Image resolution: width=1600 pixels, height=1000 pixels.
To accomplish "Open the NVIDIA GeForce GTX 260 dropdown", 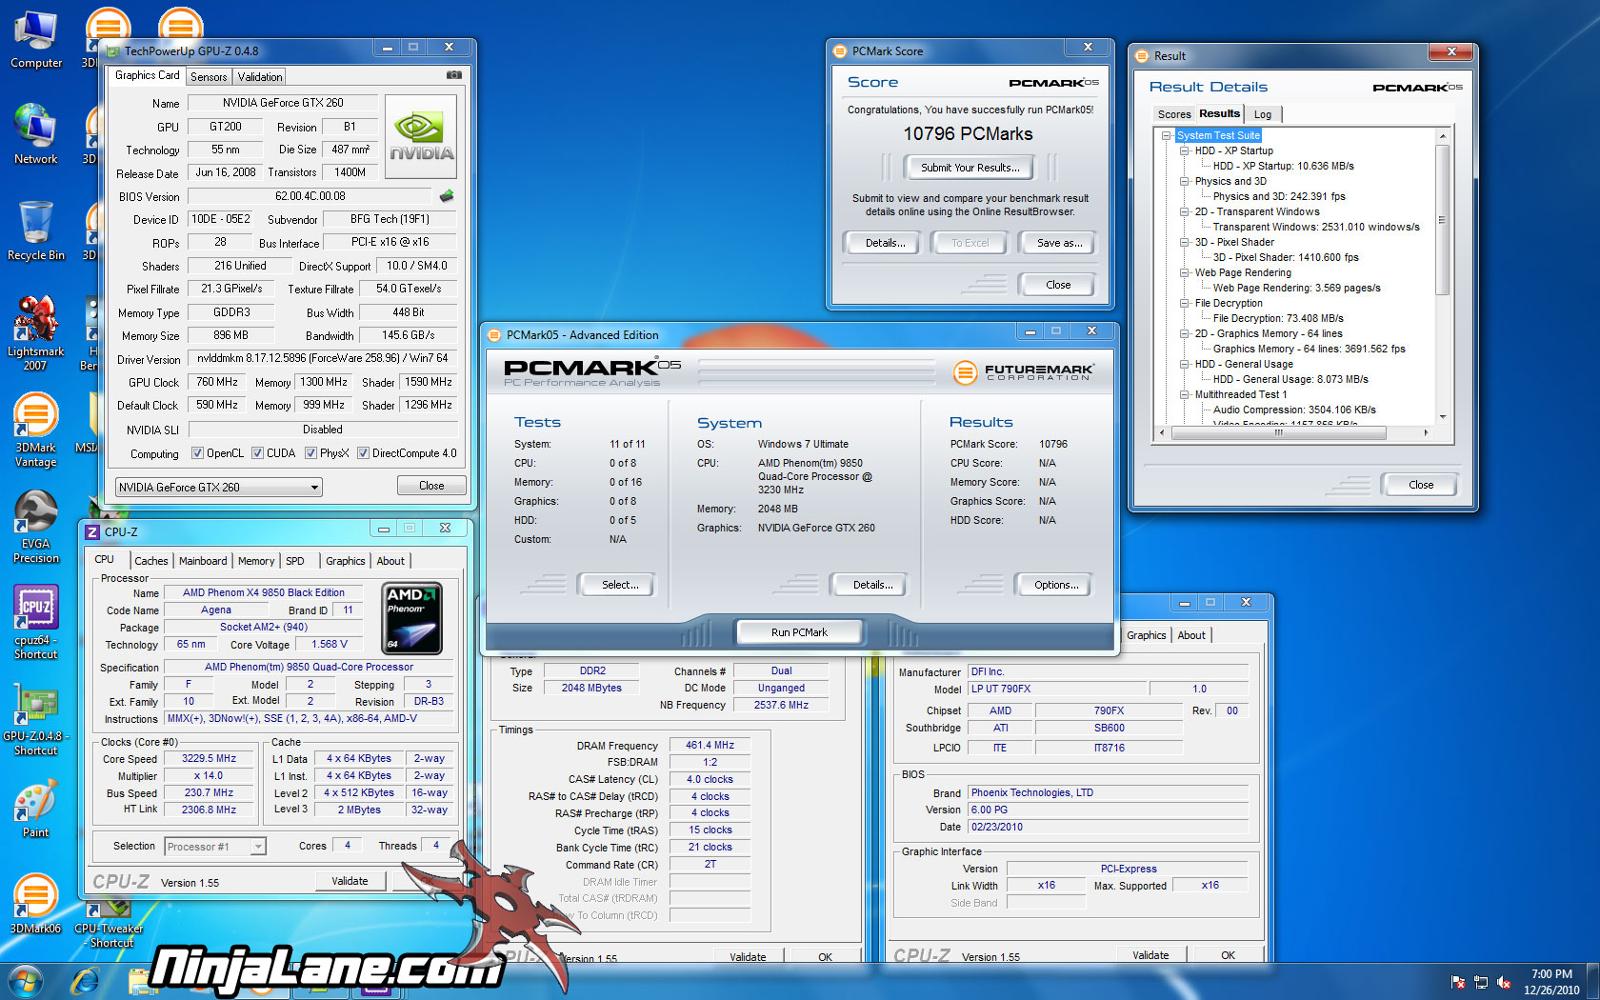I will tap(219, 487).
